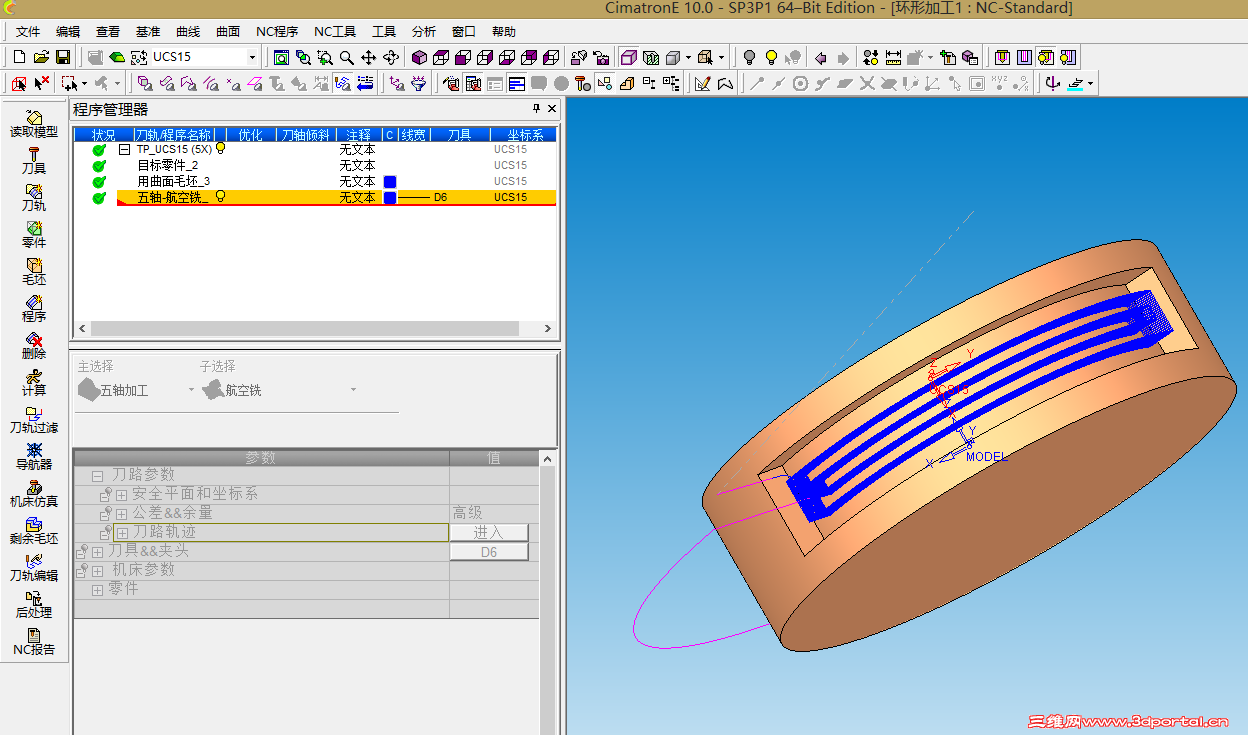Click the red X cursor toolbar icon
The image size is (1248, 735).
41,83
